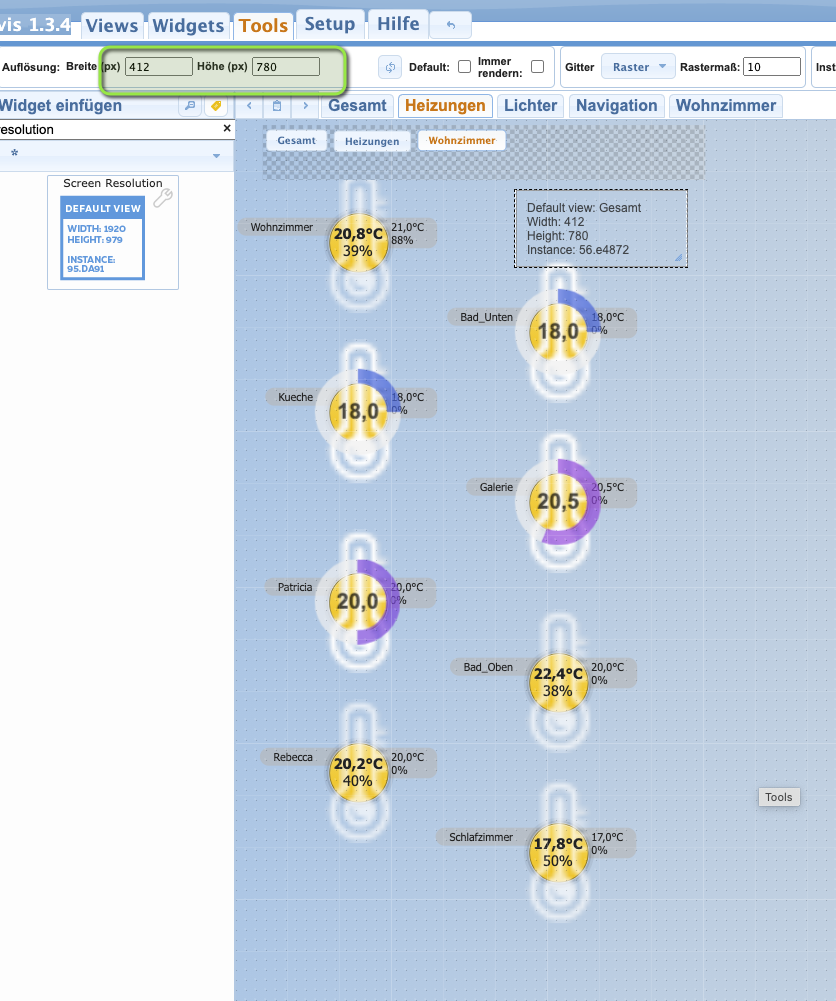Select the Kueche thermostat dial
The width and height of the screenshot is (836, 1001).
(x=358, y=411)
